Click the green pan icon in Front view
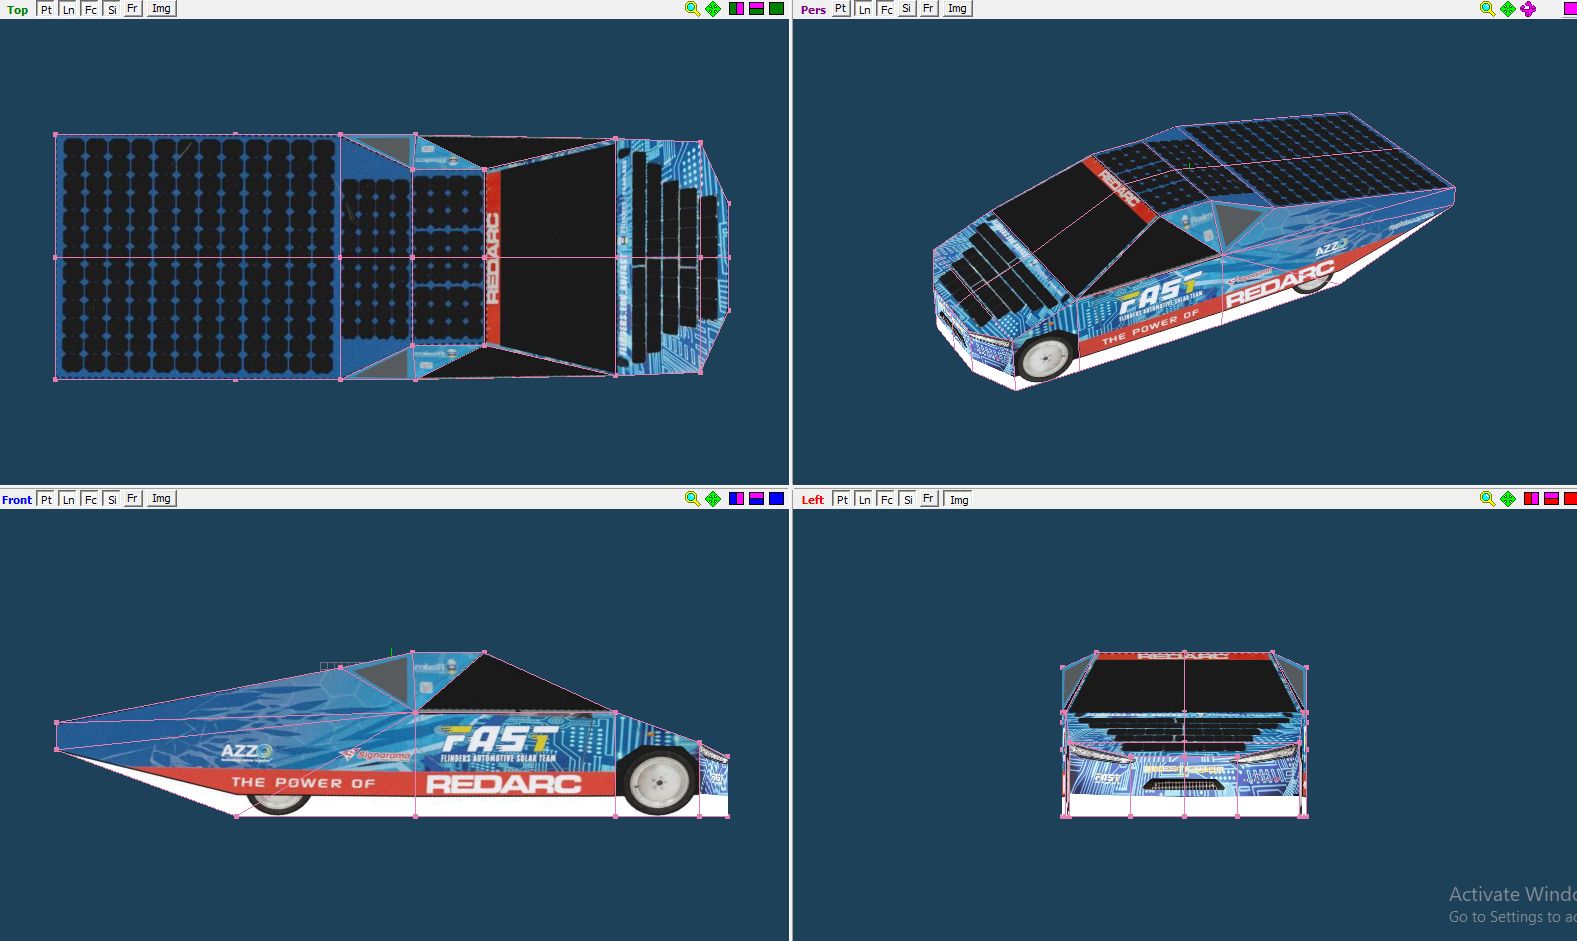Screen dimensions: 1577x941 [713, 499]
